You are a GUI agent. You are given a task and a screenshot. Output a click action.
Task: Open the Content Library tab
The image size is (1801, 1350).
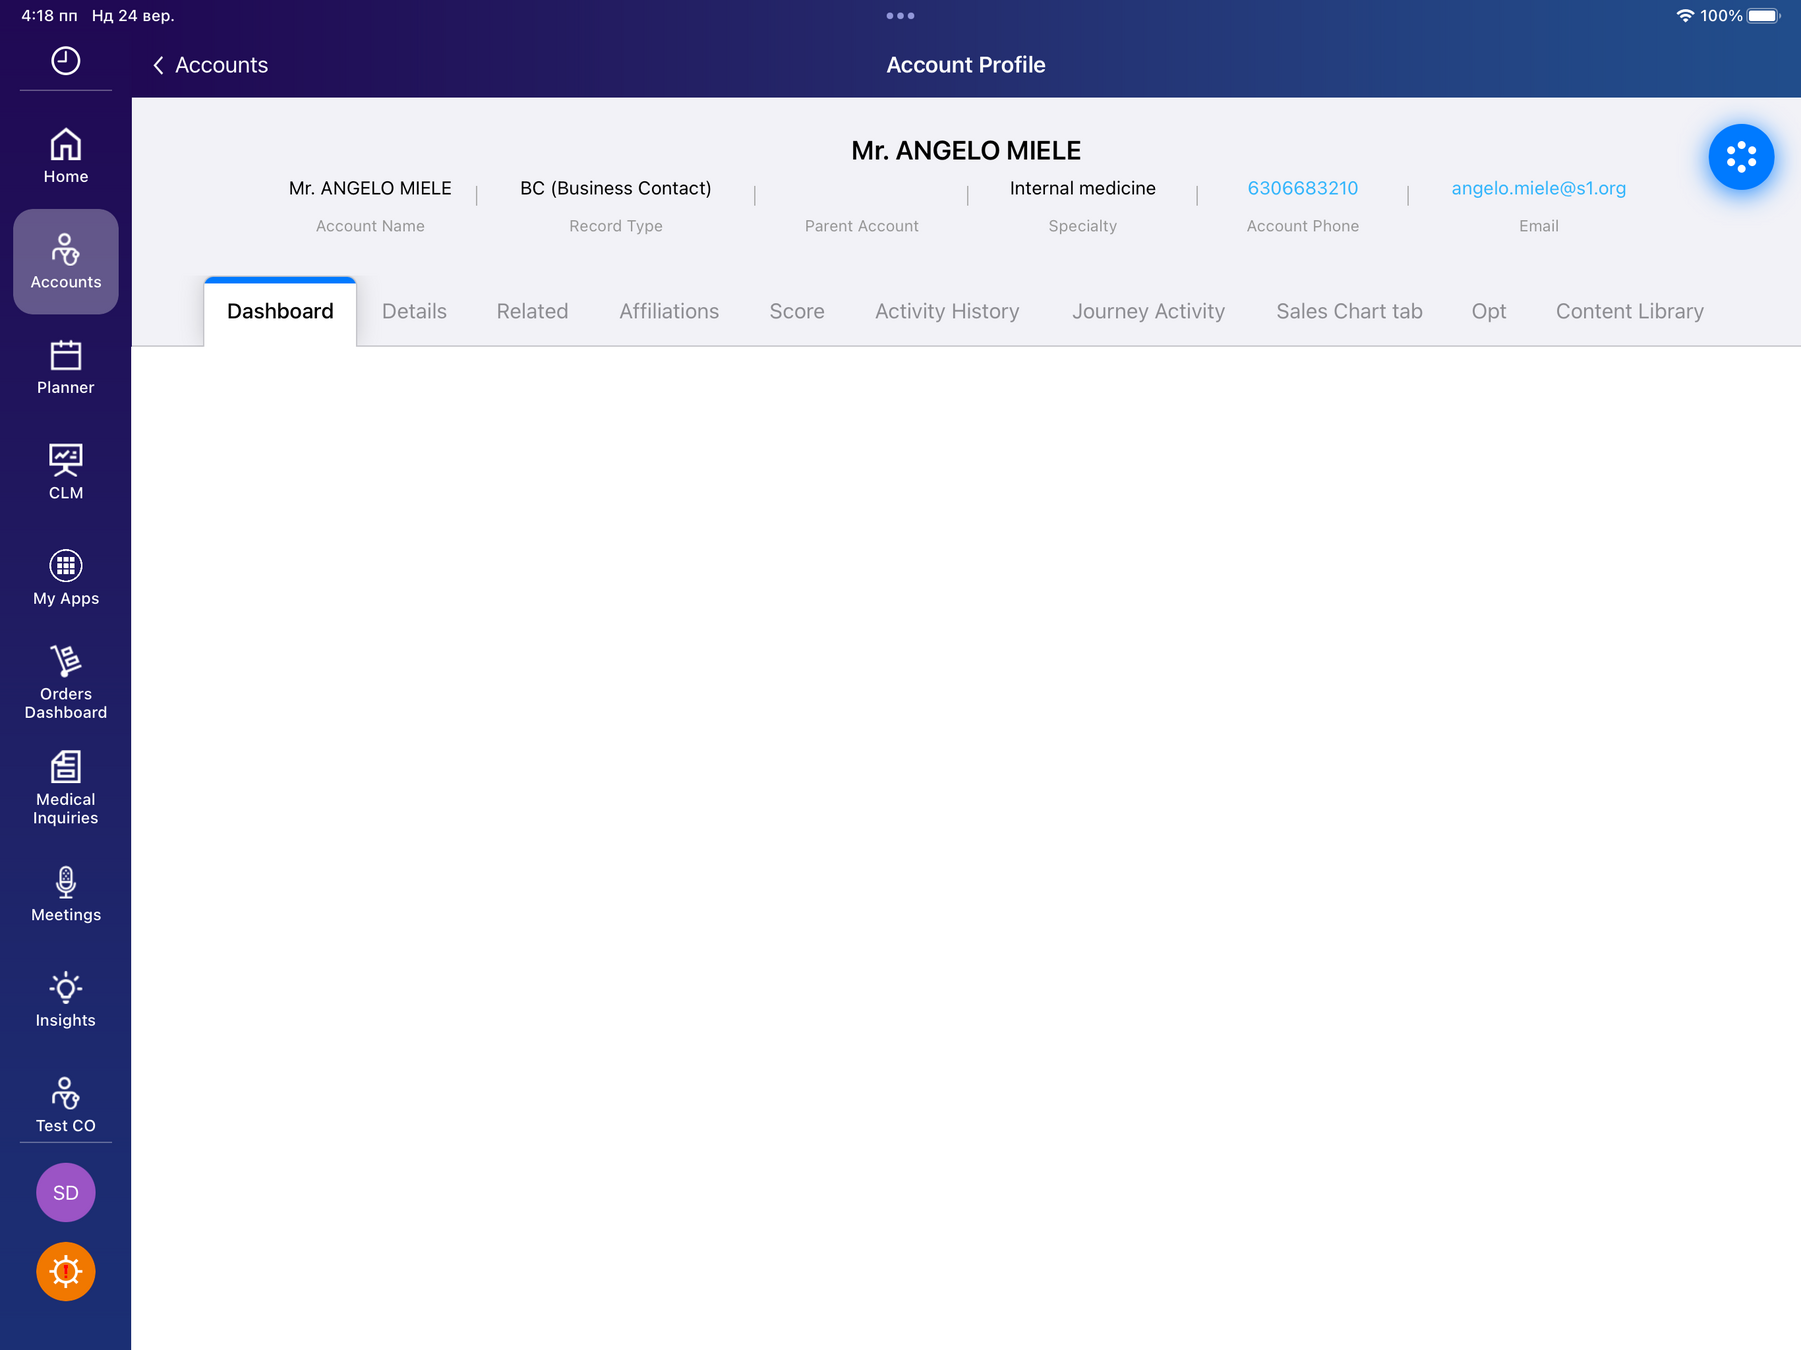1629,311
